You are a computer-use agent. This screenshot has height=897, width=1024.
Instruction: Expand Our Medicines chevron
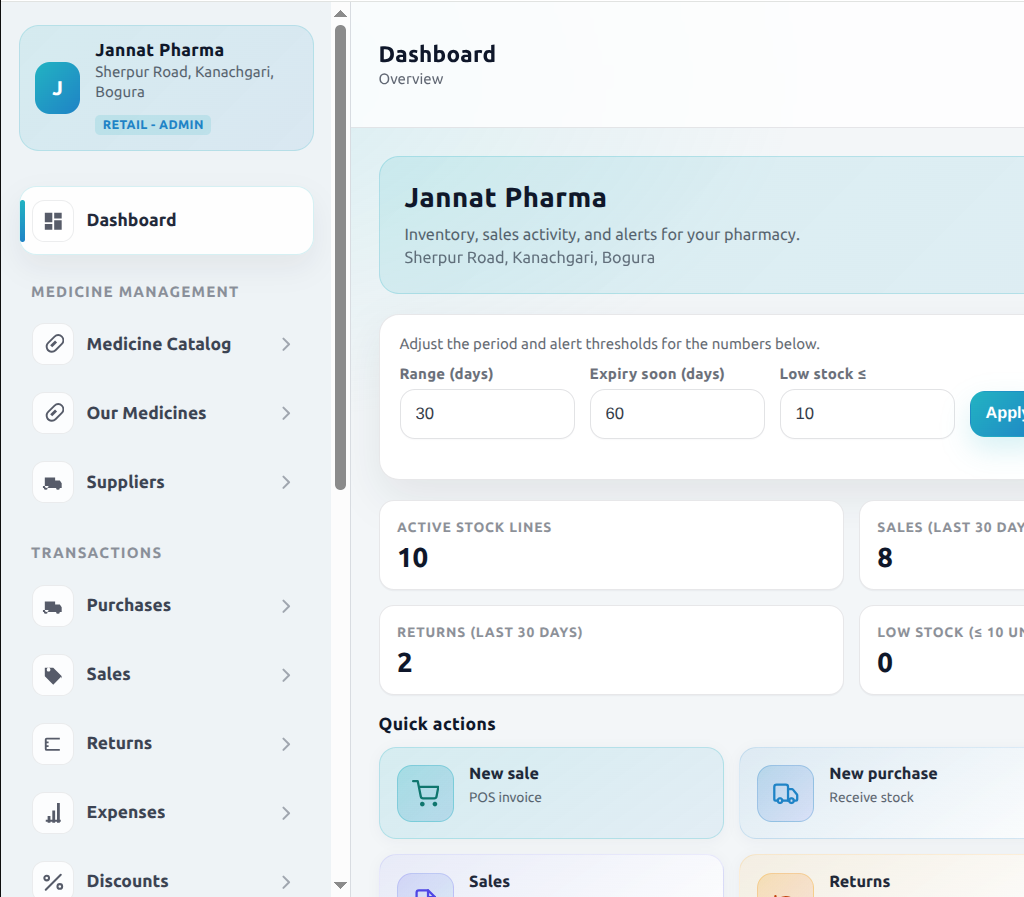click(x=286, y=413)
